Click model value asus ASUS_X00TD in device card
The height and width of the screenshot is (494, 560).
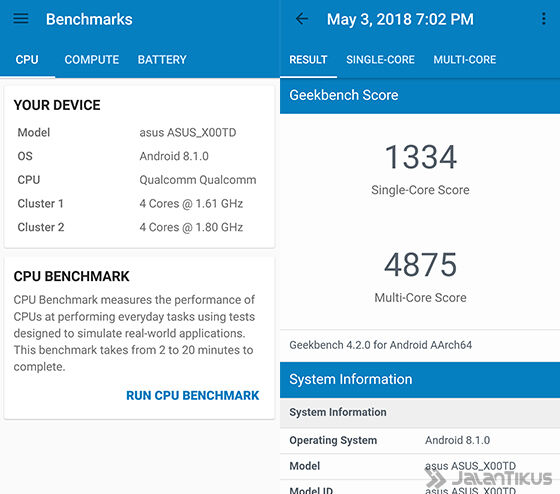(188, 133)
